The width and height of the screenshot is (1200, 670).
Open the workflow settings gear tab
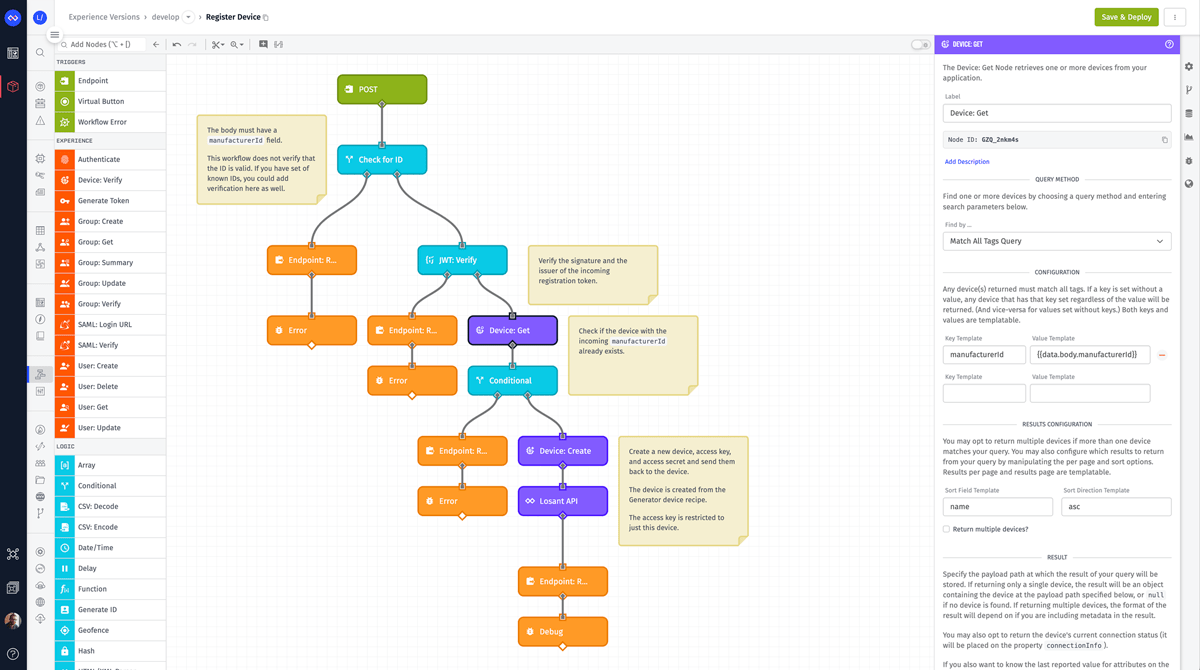pyautogui.click(x=1189, y=67)
